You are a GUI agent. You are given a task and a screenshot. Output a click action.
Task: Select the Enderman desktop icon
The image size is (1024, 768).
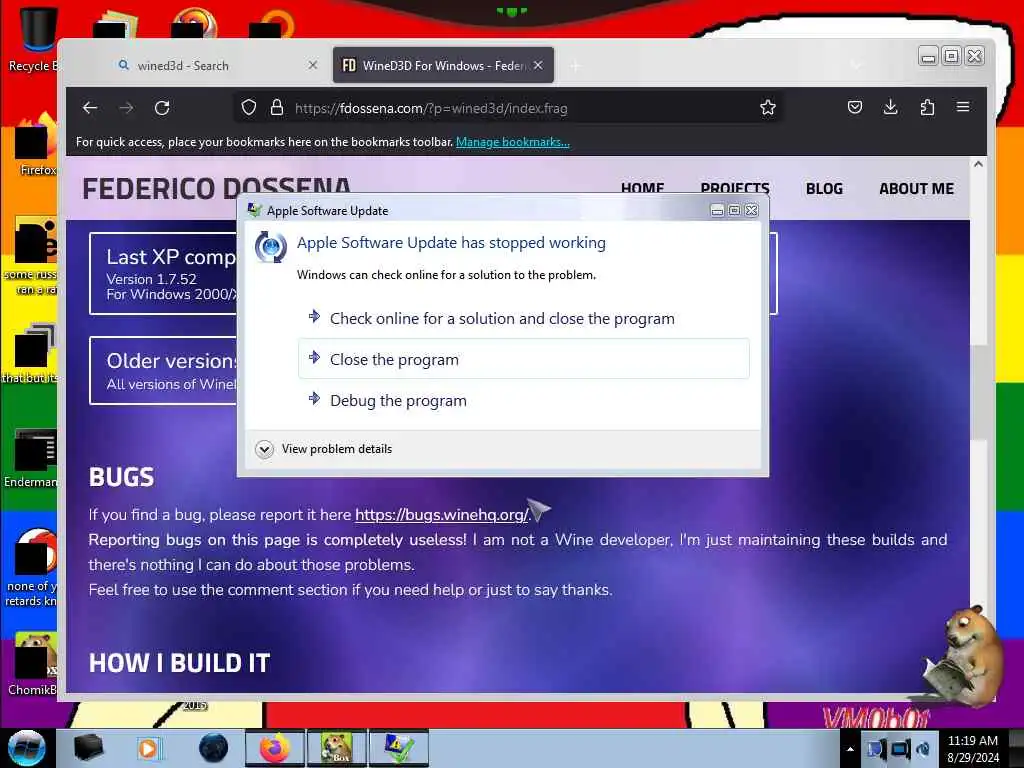pos(31,458)
